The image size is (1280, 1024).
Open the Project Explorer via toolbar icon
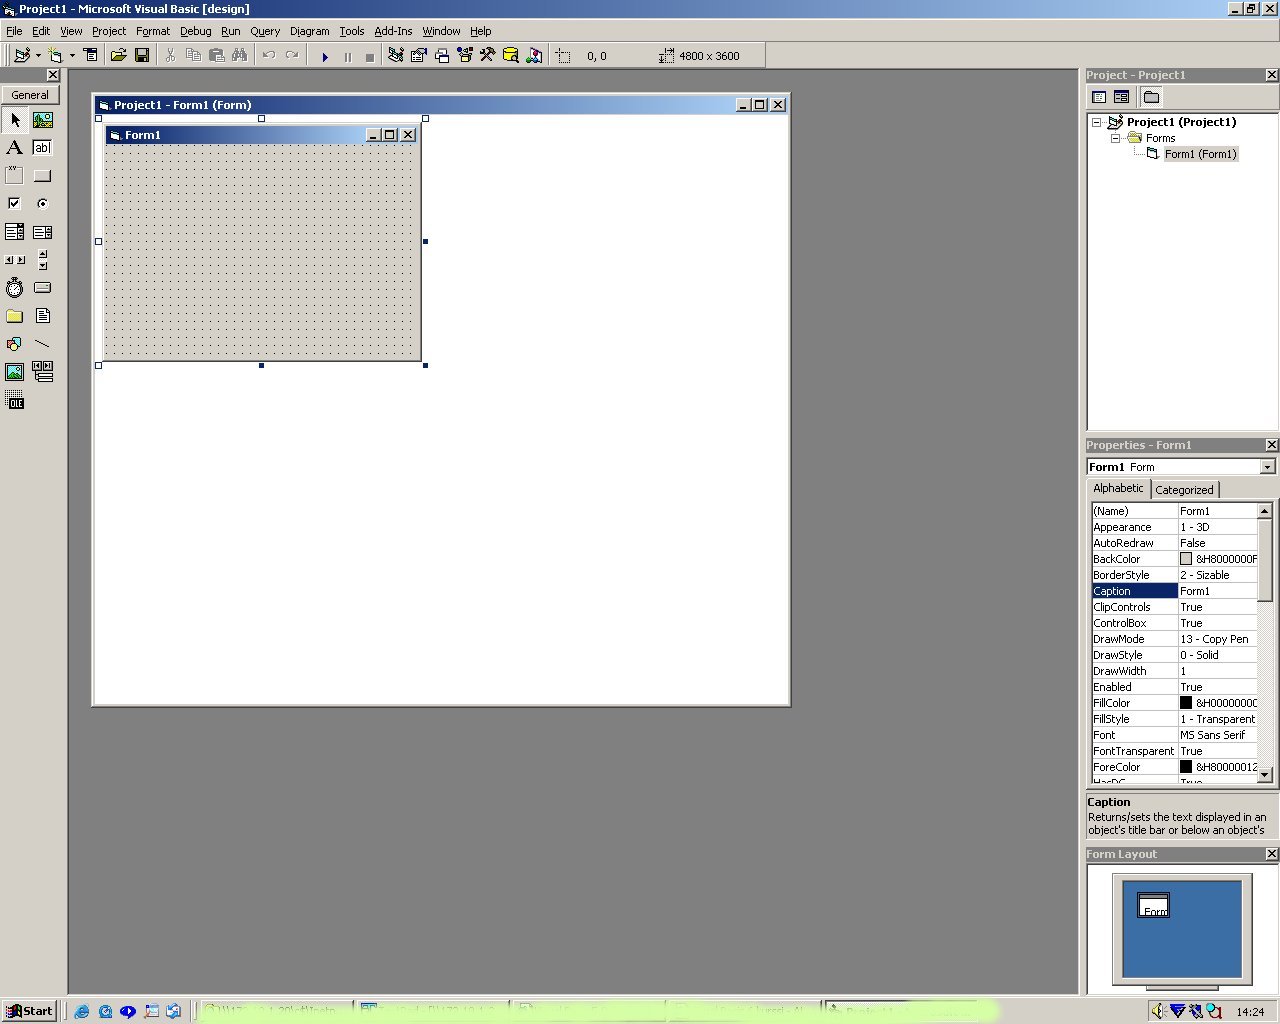[396, 56]
